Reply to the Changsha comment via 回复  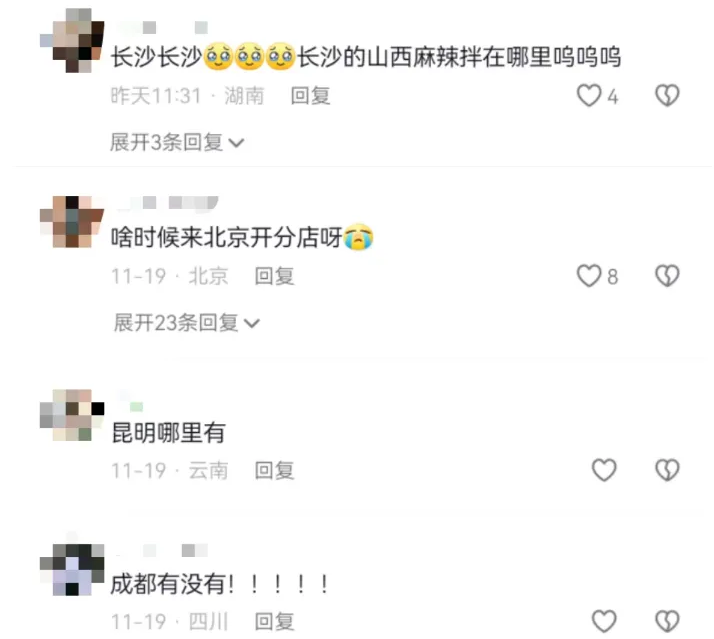coord(311,96)
